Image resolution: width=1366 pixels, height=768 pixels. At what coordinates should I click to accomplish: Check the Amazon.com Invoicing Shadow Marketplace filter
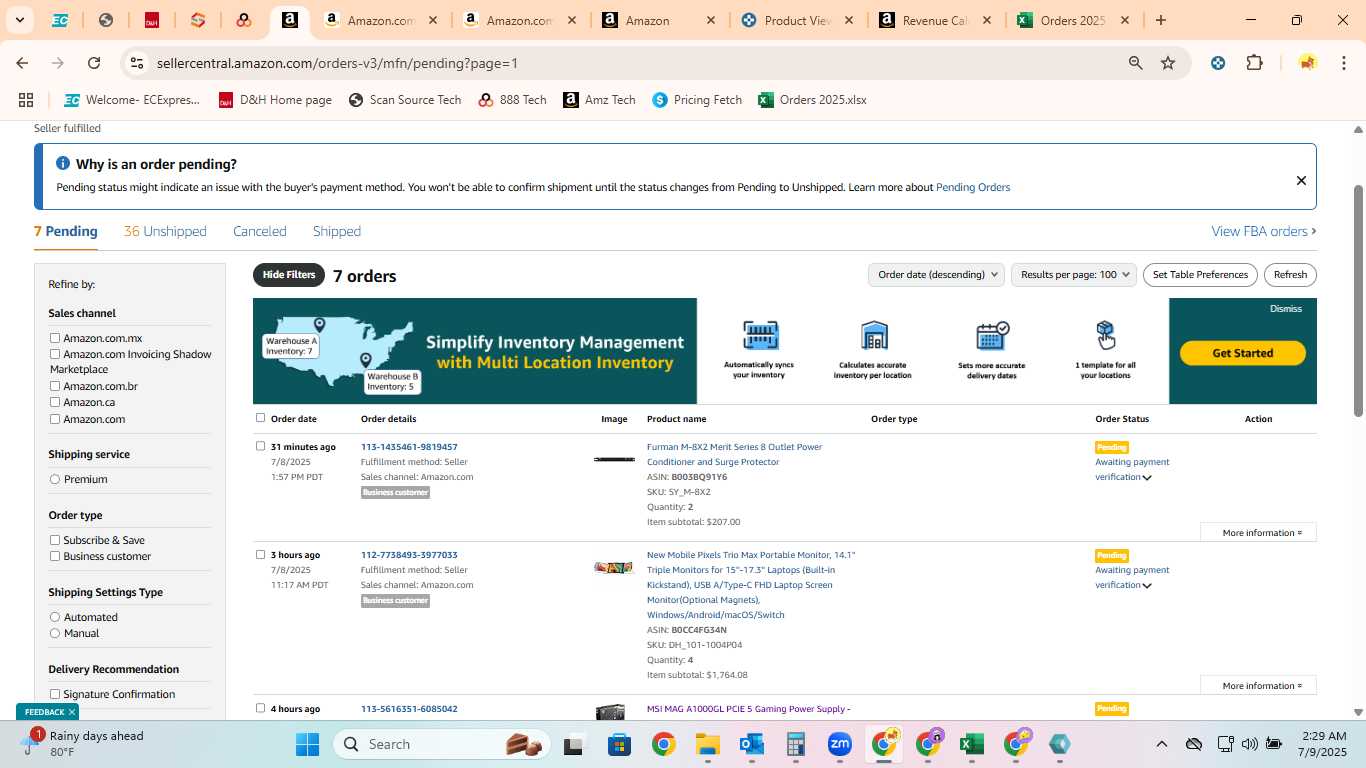pos(55,354)
